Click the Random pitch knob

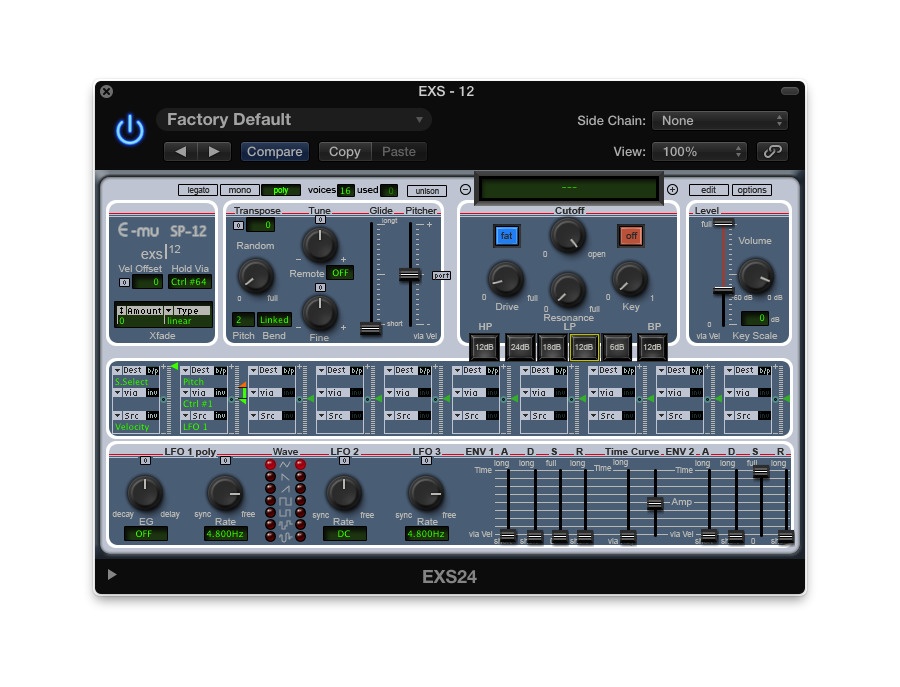click(x=255, y=275)
